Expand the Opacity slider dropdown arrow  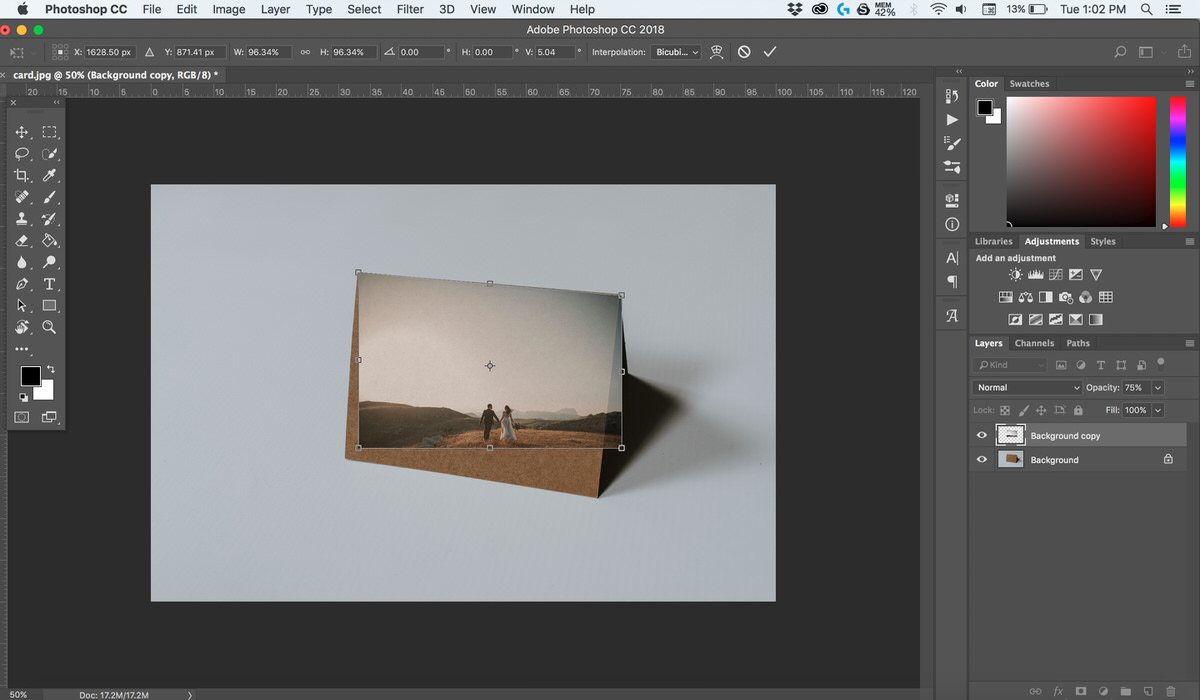point(1158,387)
